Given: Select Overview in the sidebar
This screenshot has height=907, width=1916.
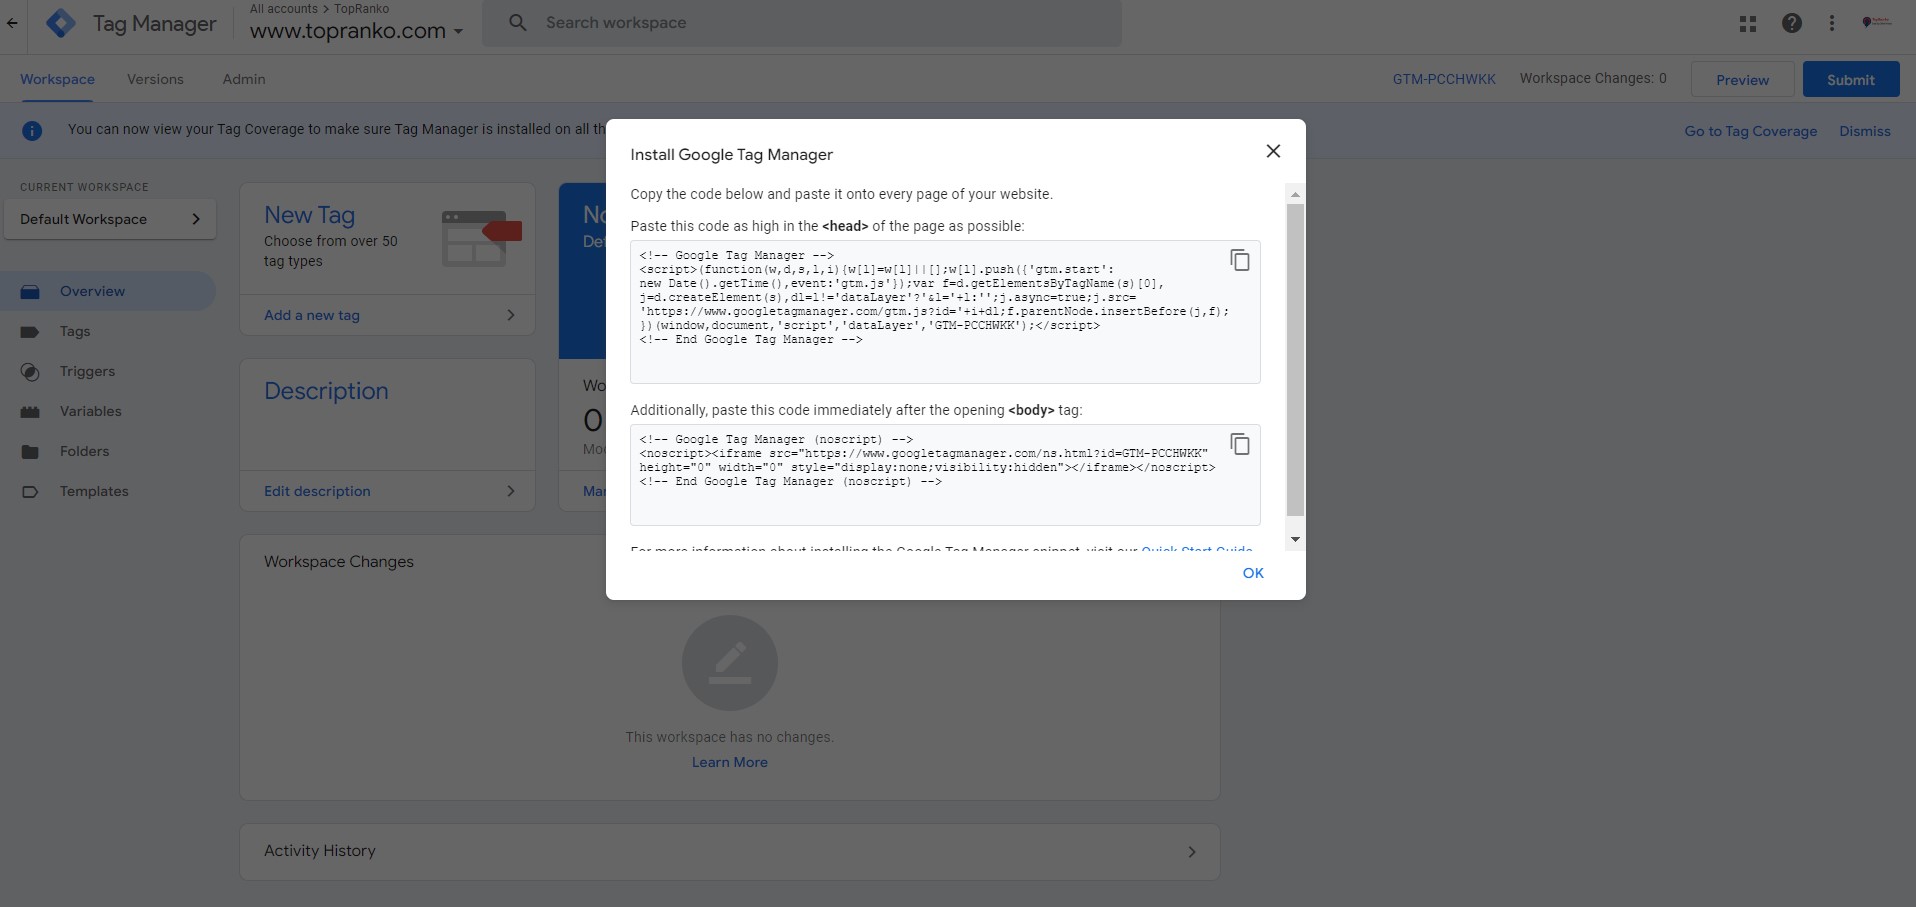Looking at the screenshot, I should [108, 291].
